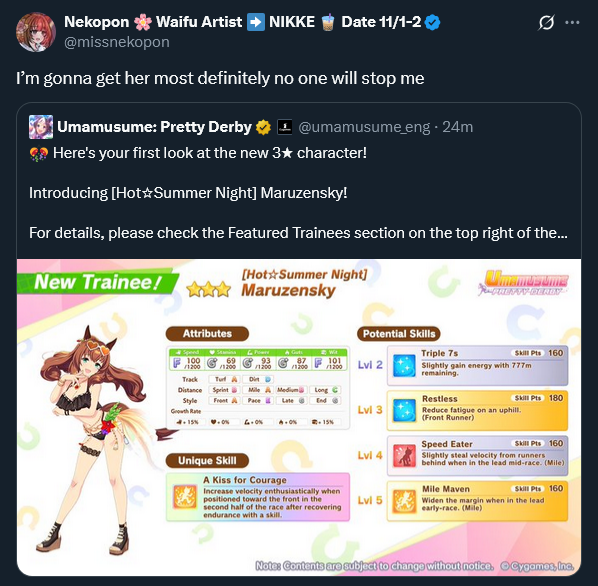This screenshot has width=598, height=586.
Task: Click the gold verified badge on Umamusume
Action: (x=263, y=127)
